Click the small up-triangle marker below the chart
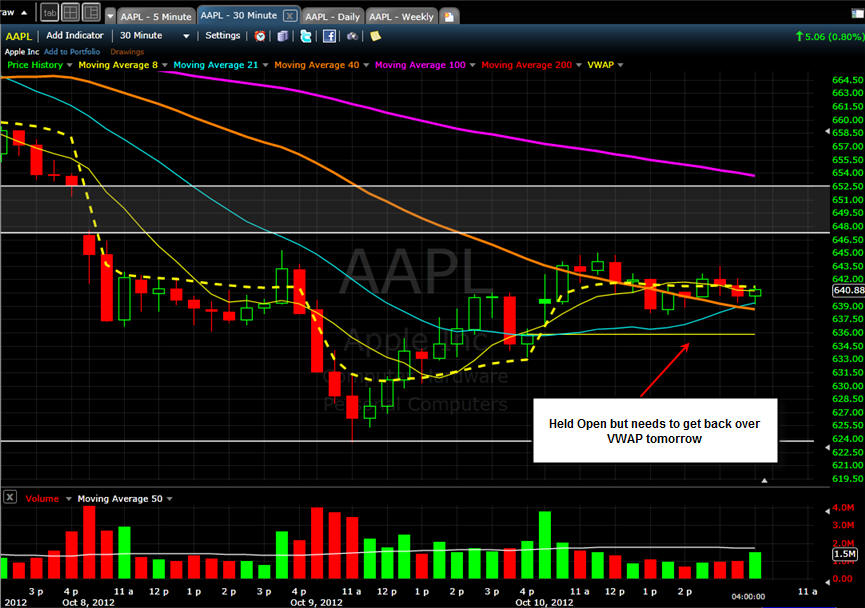Screen dimensions: 865x608 pyautogui.click(x=764, y=481)
